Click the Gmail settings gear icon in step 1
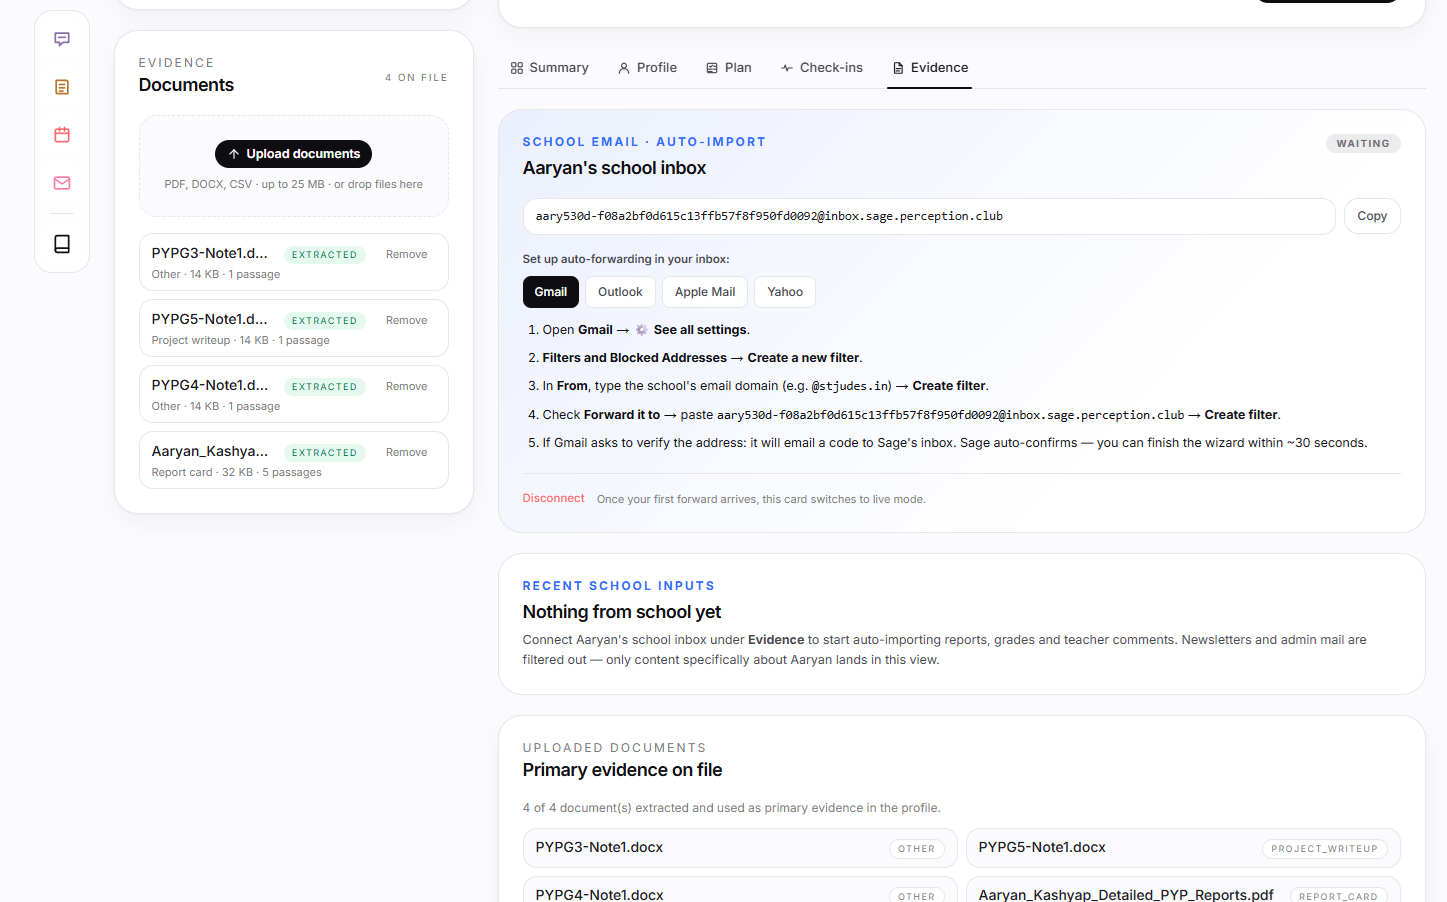 641,330
